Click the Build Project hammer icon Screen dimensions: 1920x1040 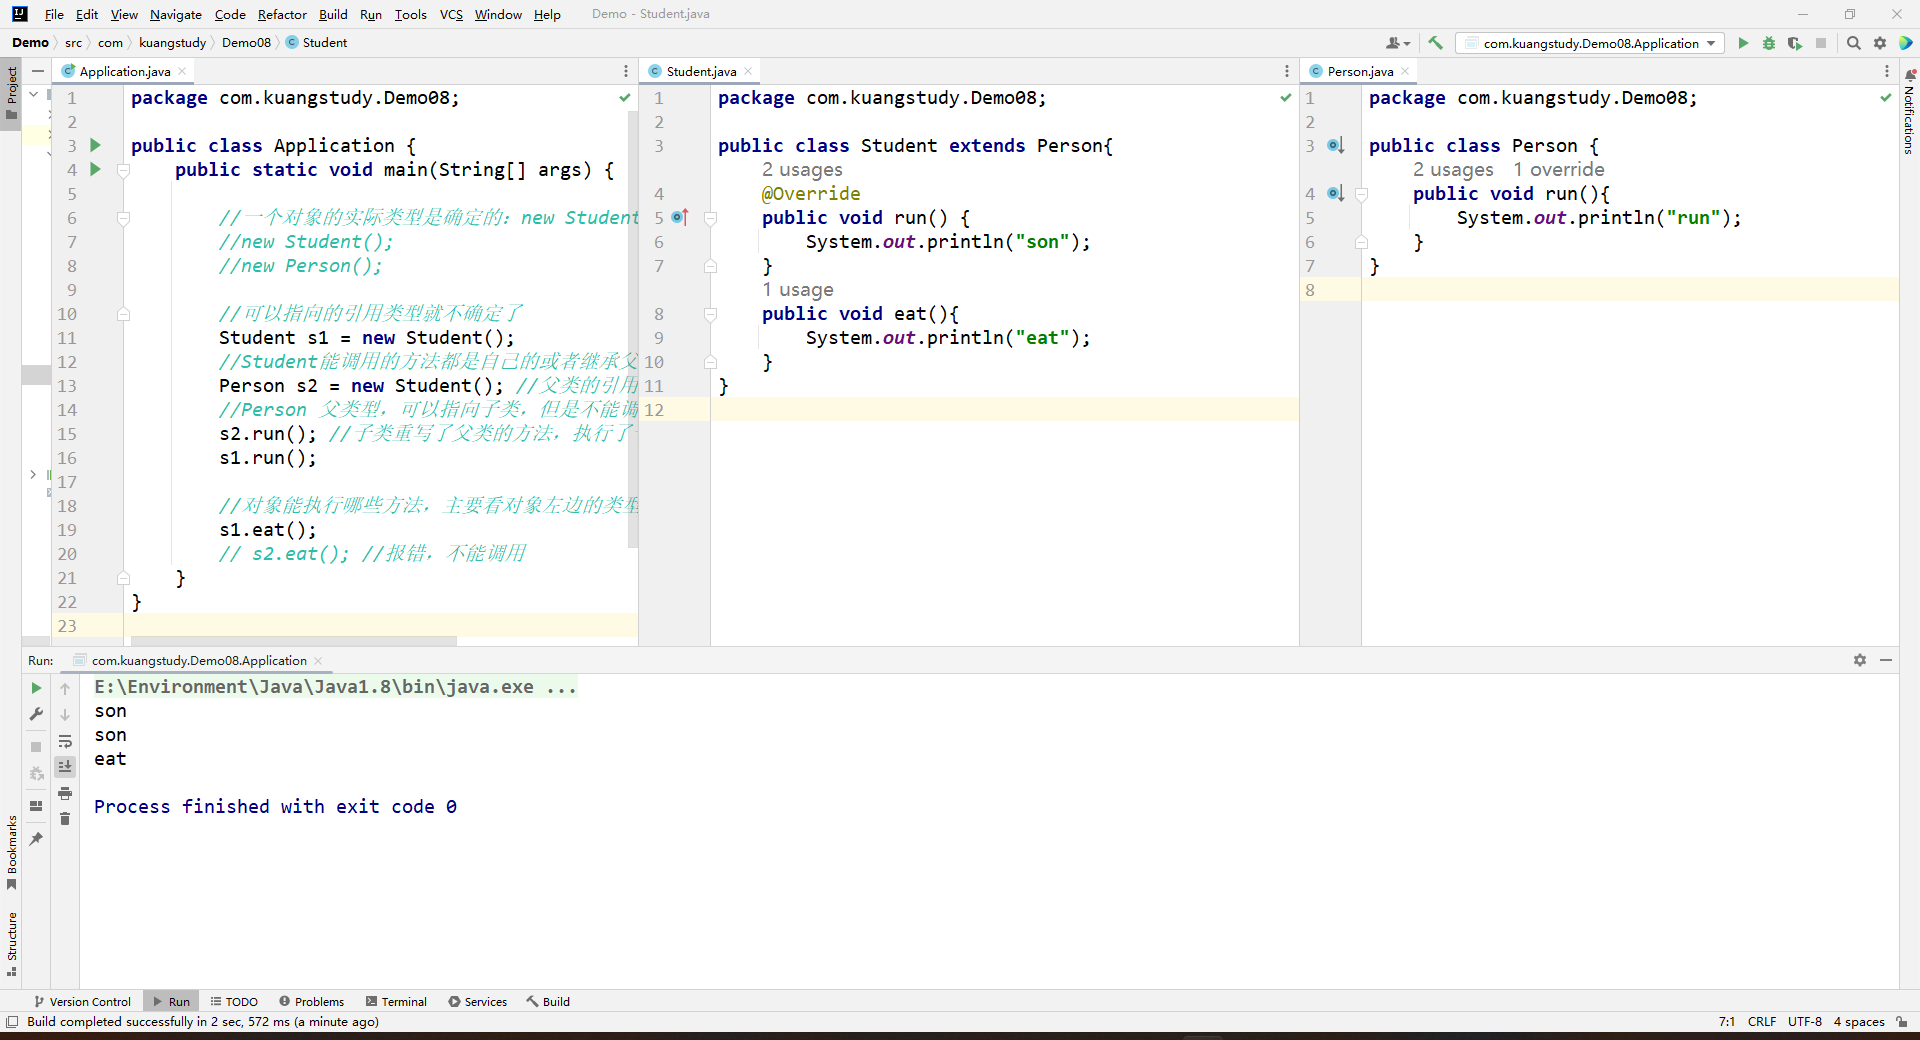tap(1435, 43)
